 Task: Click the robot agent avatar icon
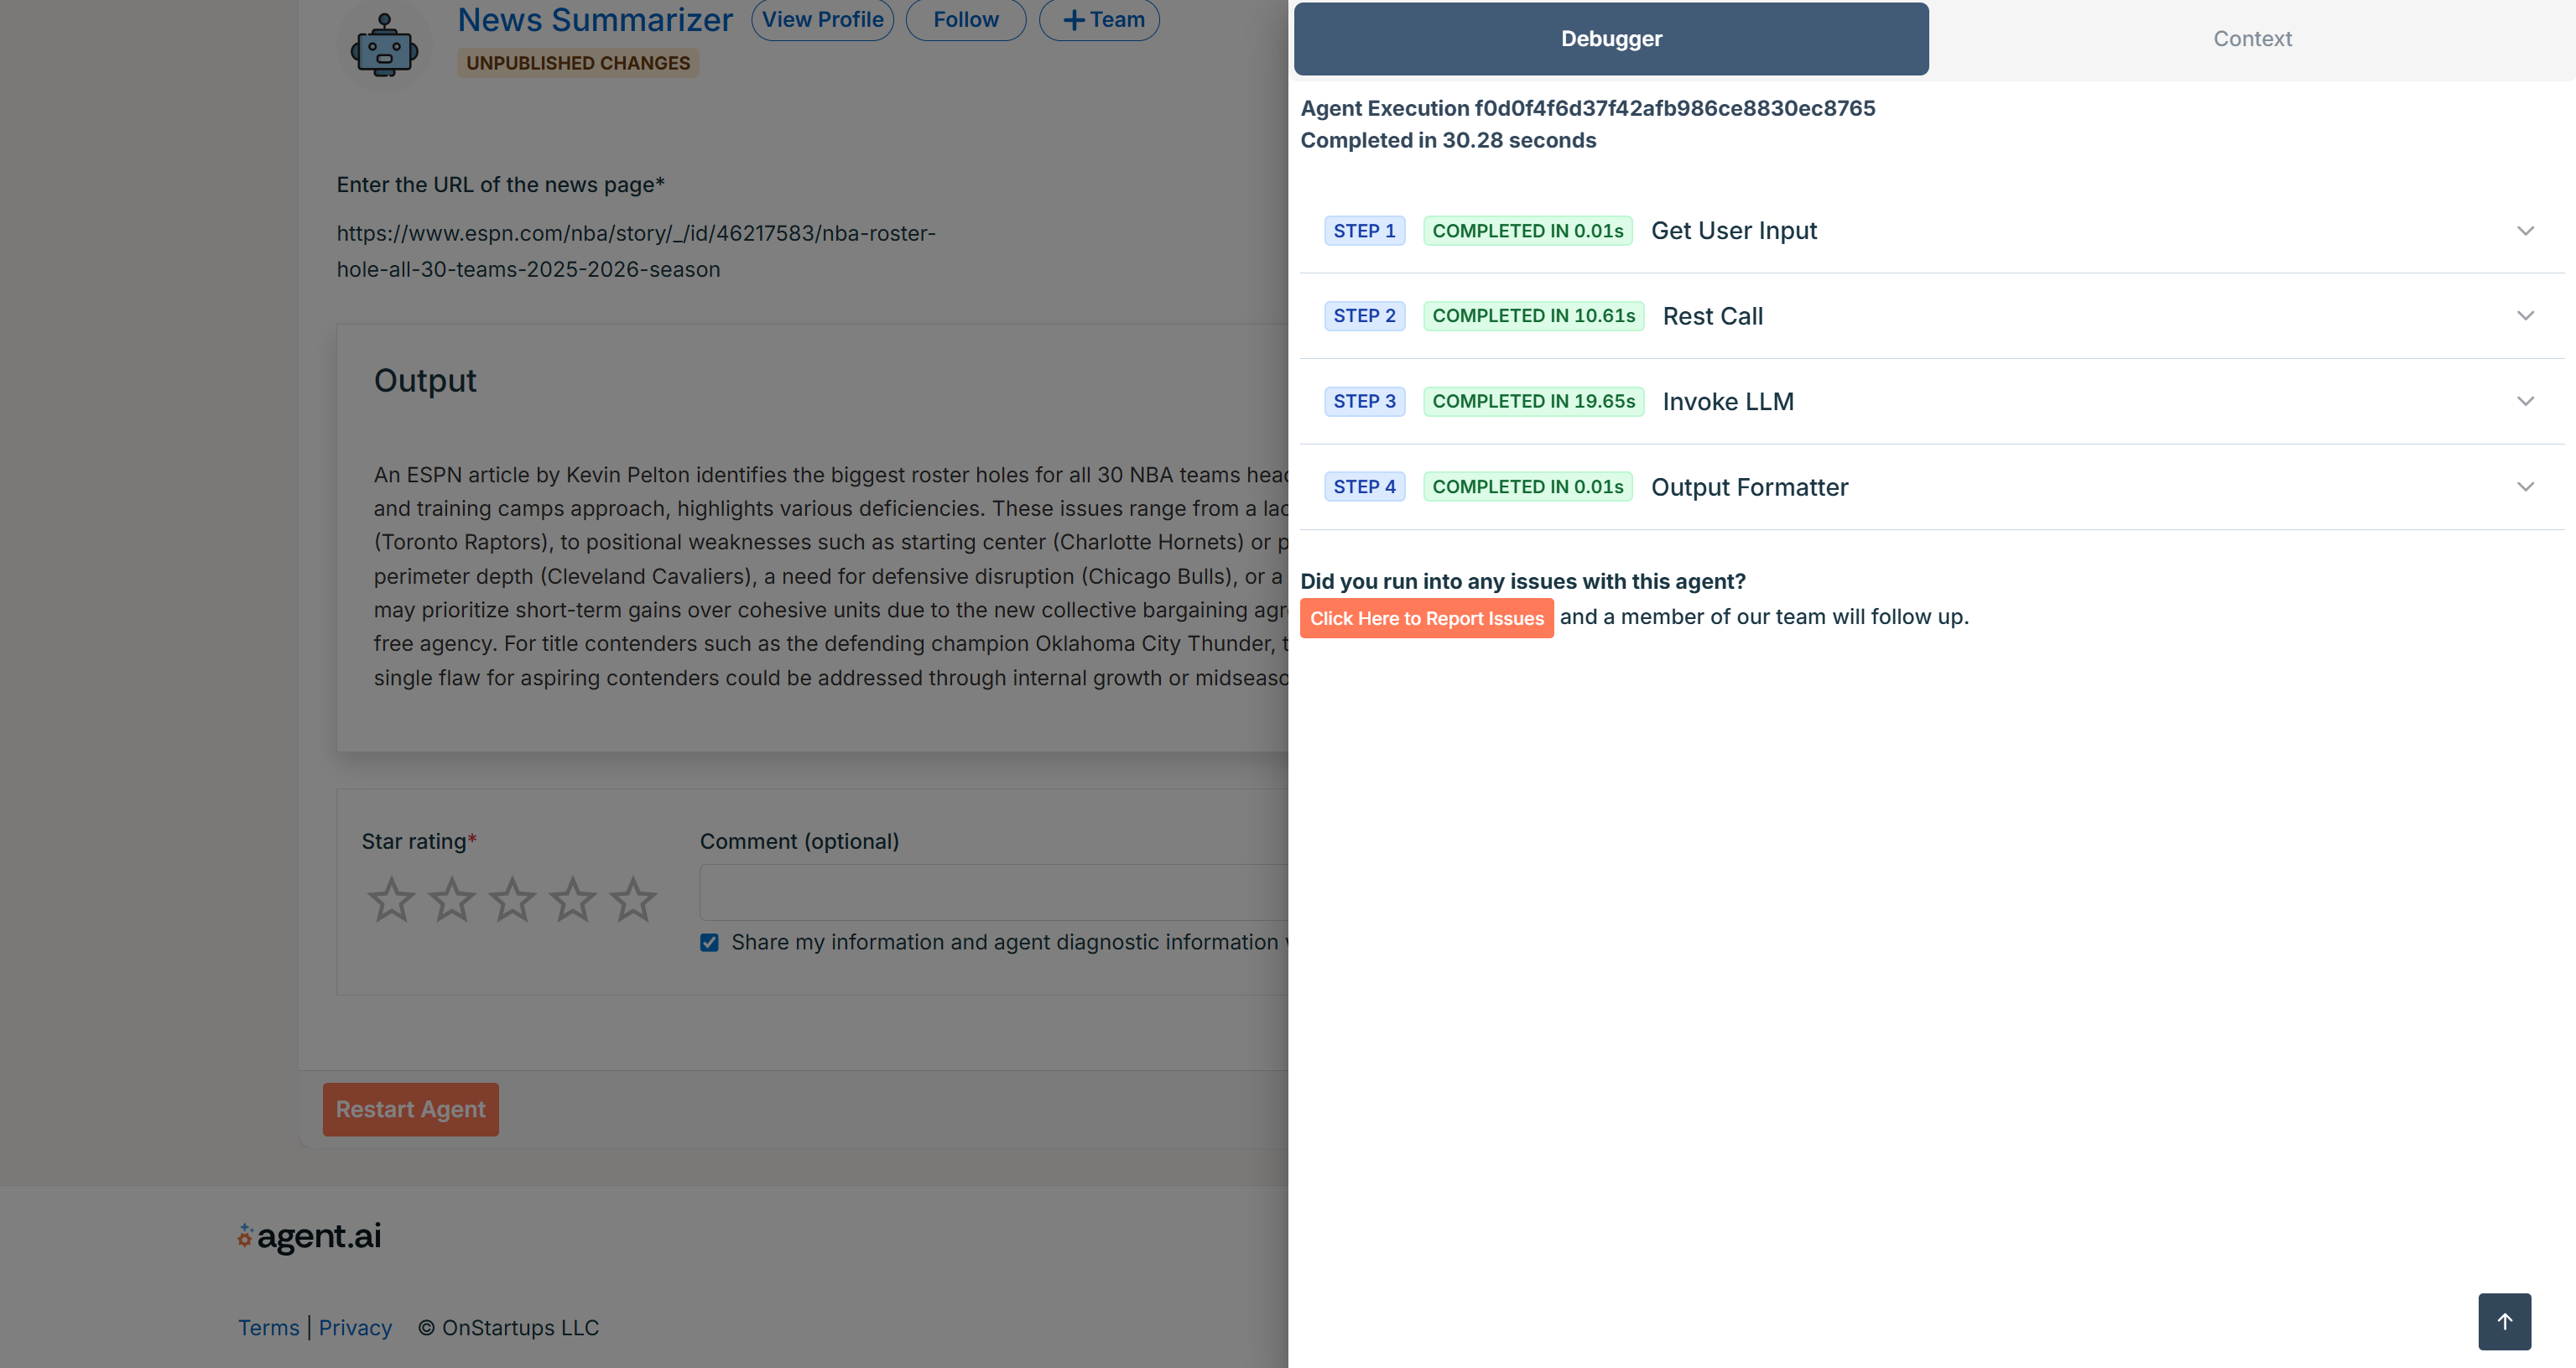coord(384,46)
